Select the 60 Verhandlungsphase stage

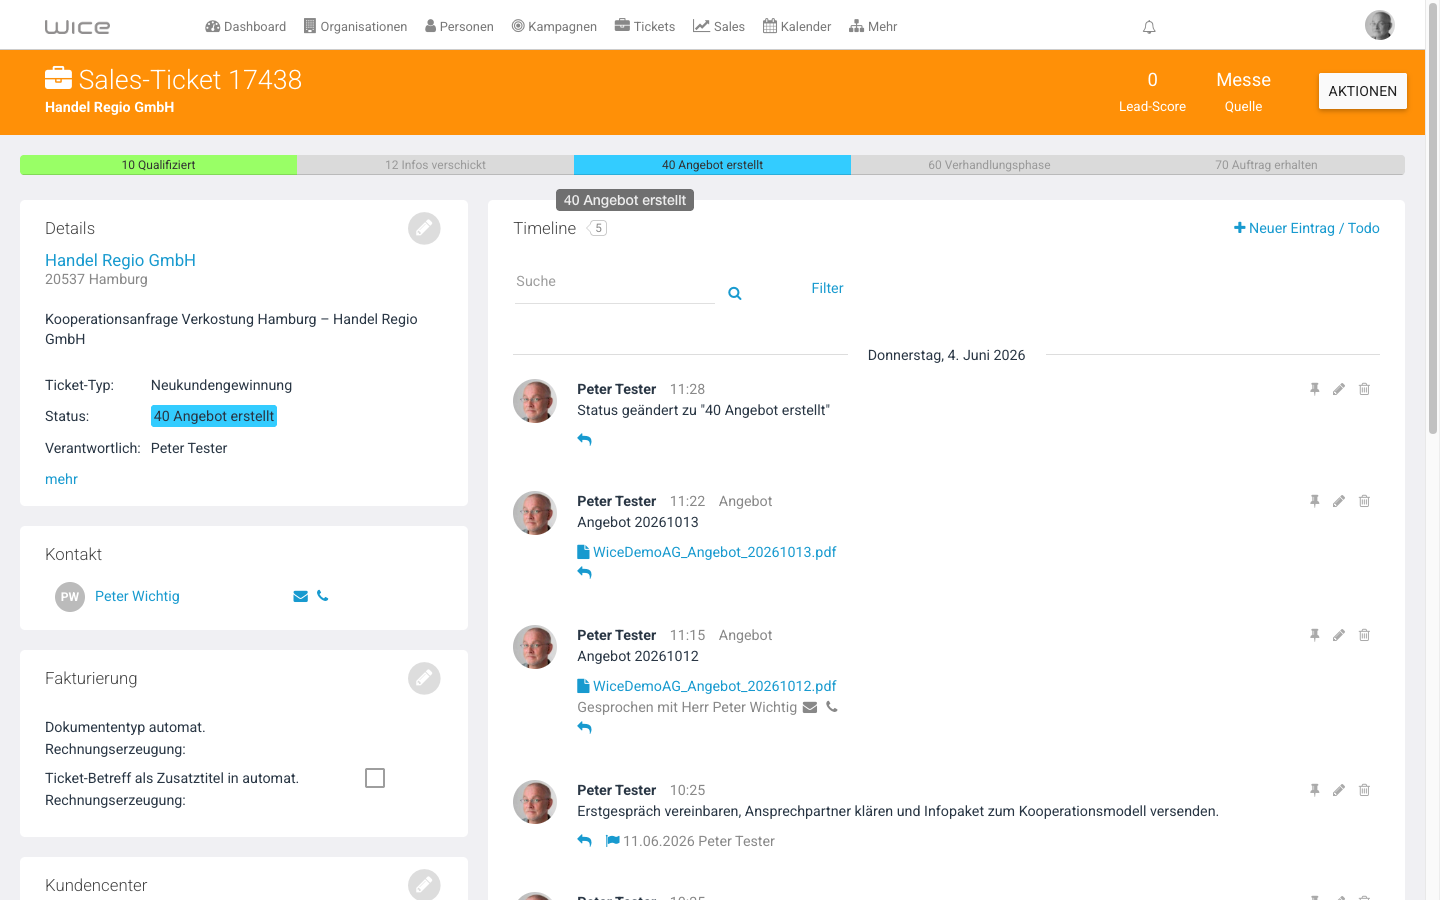point(989,165)
